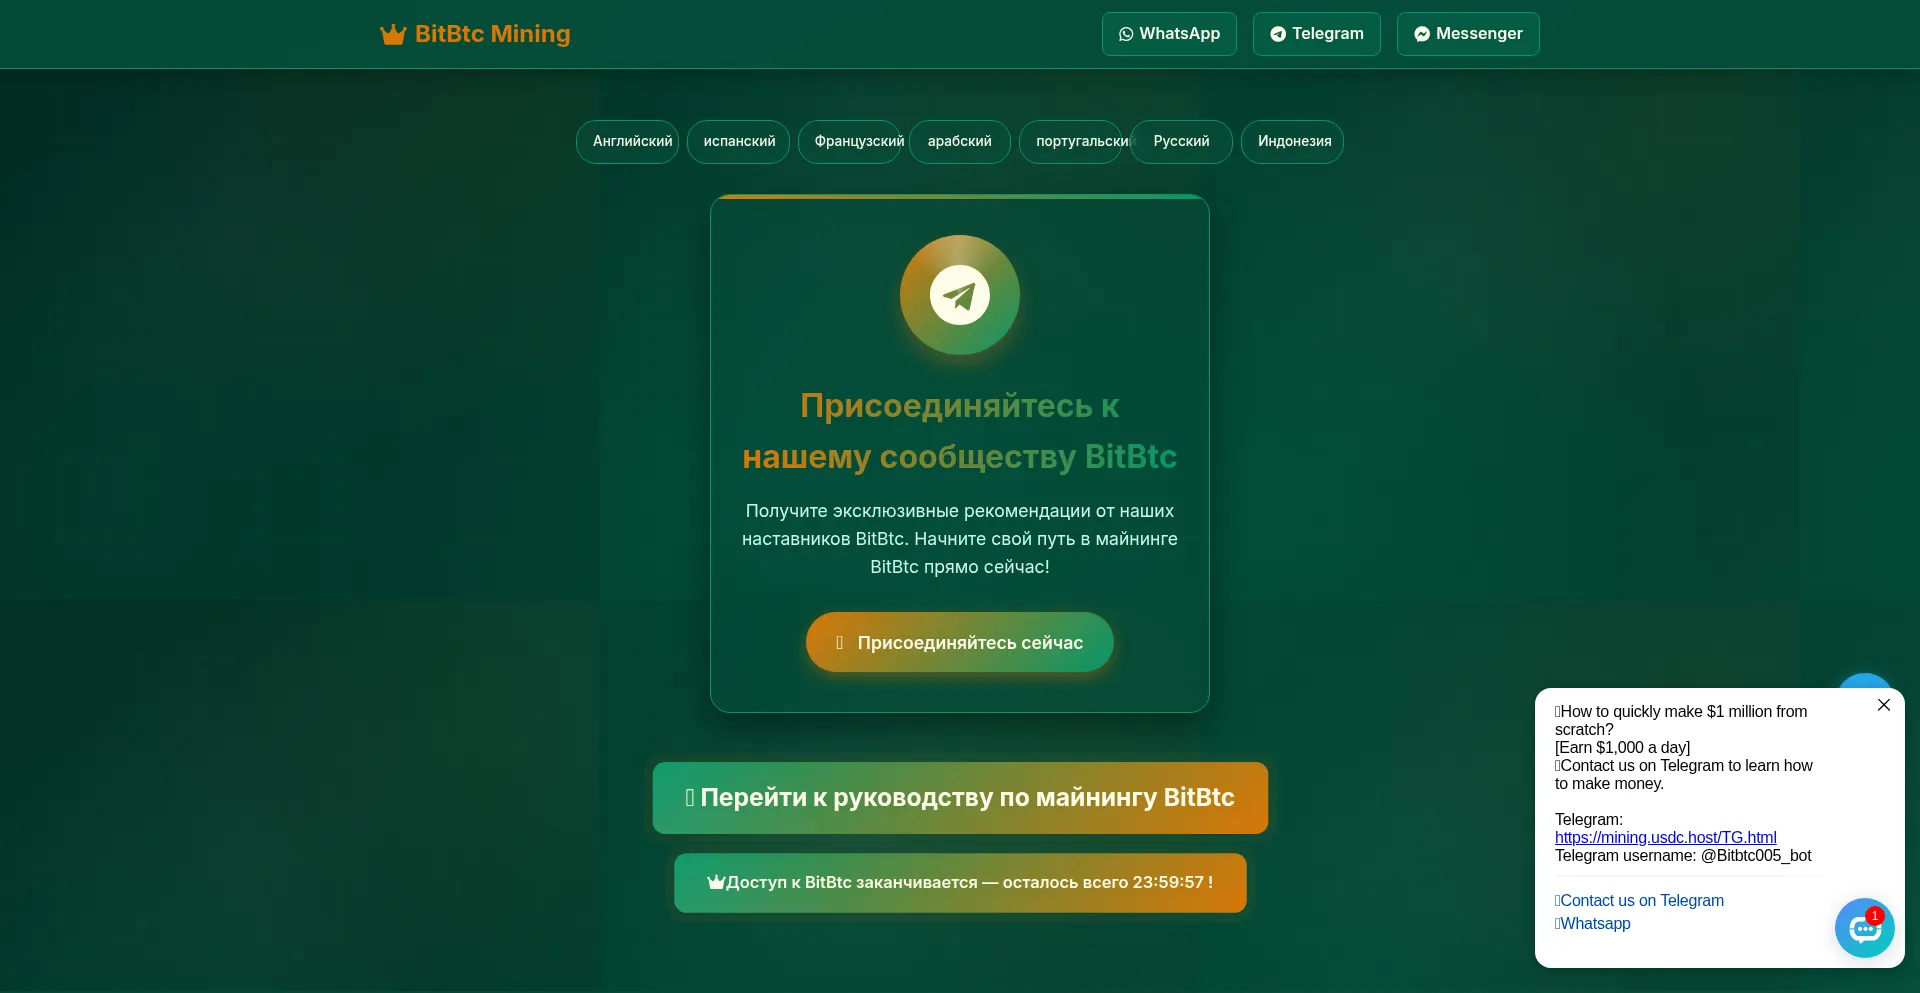This screenshot has width=1920, height=993.
Task: Click the text 'Telegram username: @Bitbtc005_bot'
Action: pyautogui.click(x=1683, y=855)
